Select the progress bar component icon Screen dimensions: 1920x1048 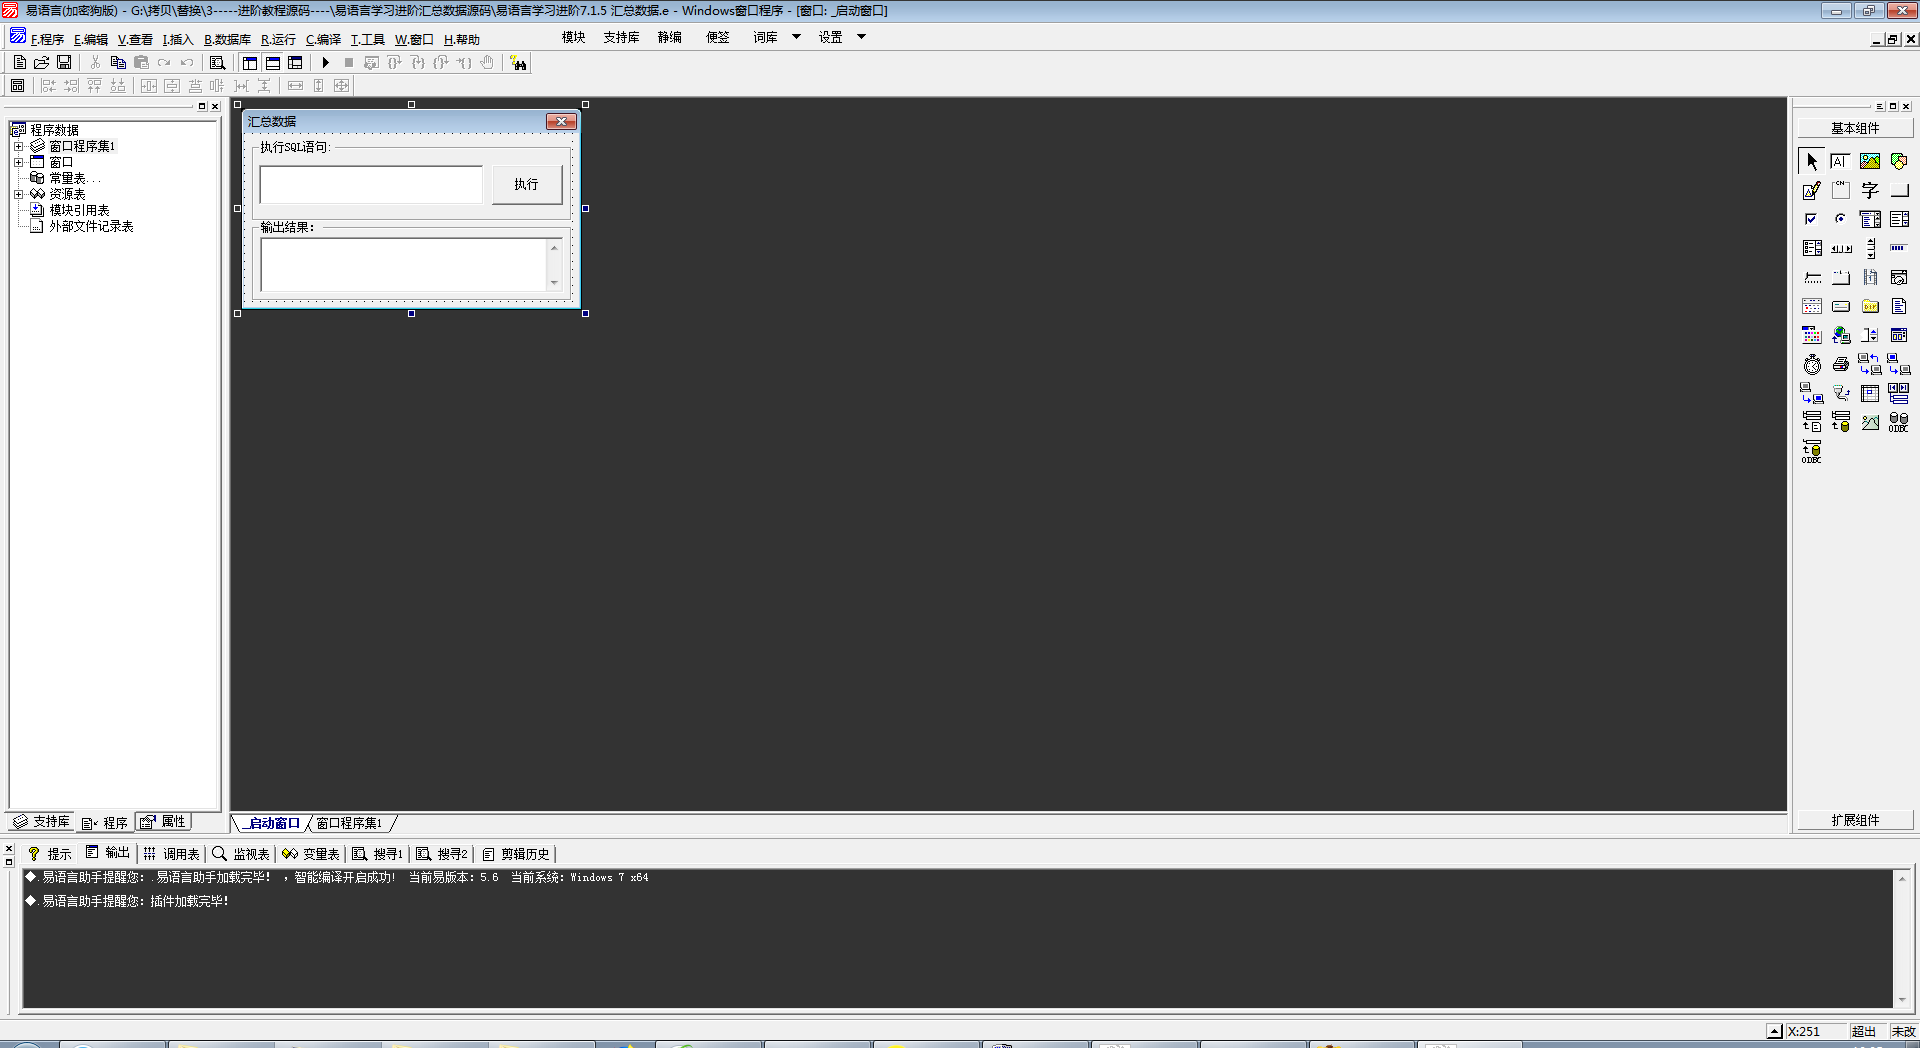tap(1899, 248)
